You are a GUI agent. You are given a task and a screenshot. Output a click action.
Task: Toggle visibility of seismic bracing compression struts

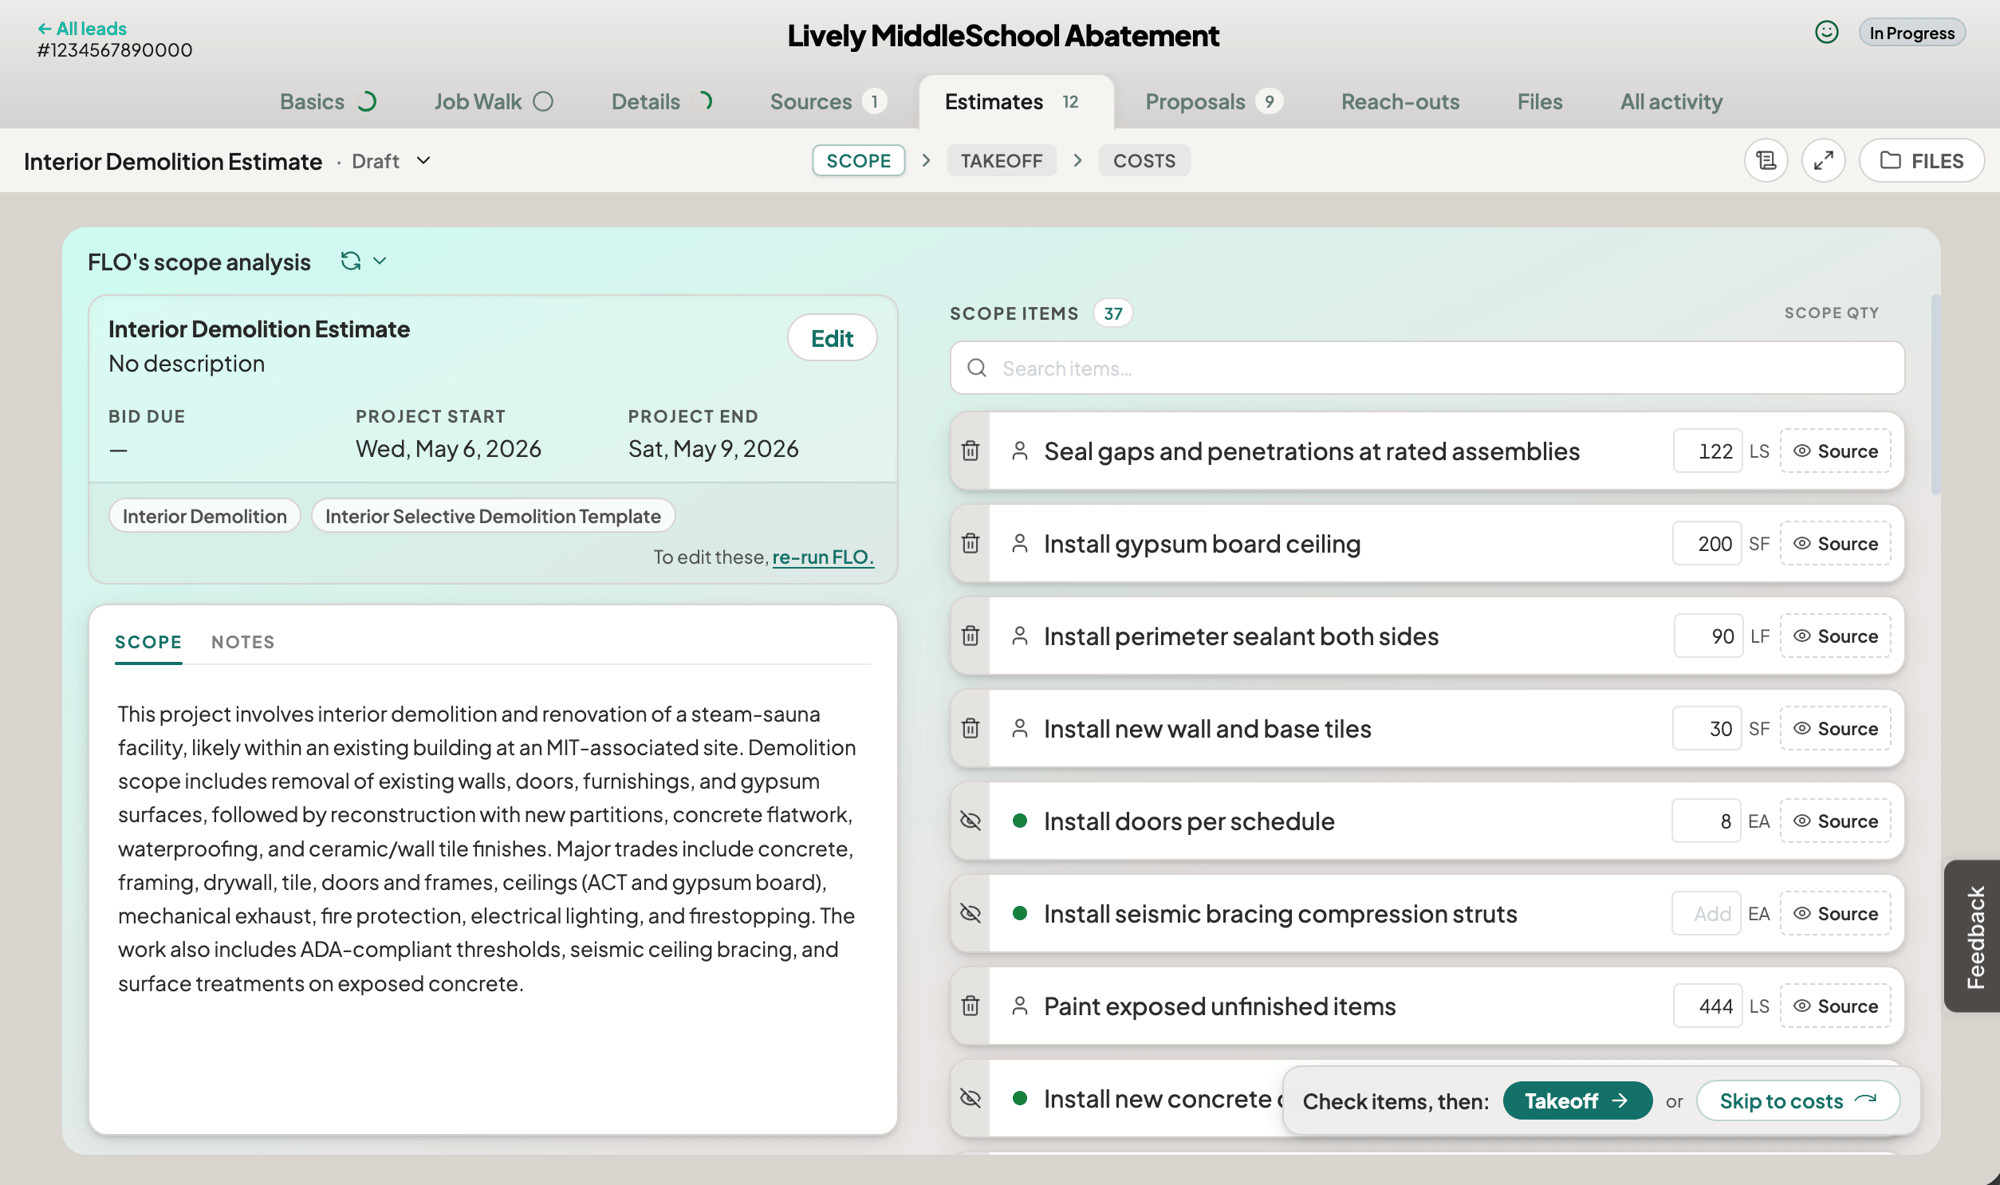pyautogui.click(x=970, y=913)
